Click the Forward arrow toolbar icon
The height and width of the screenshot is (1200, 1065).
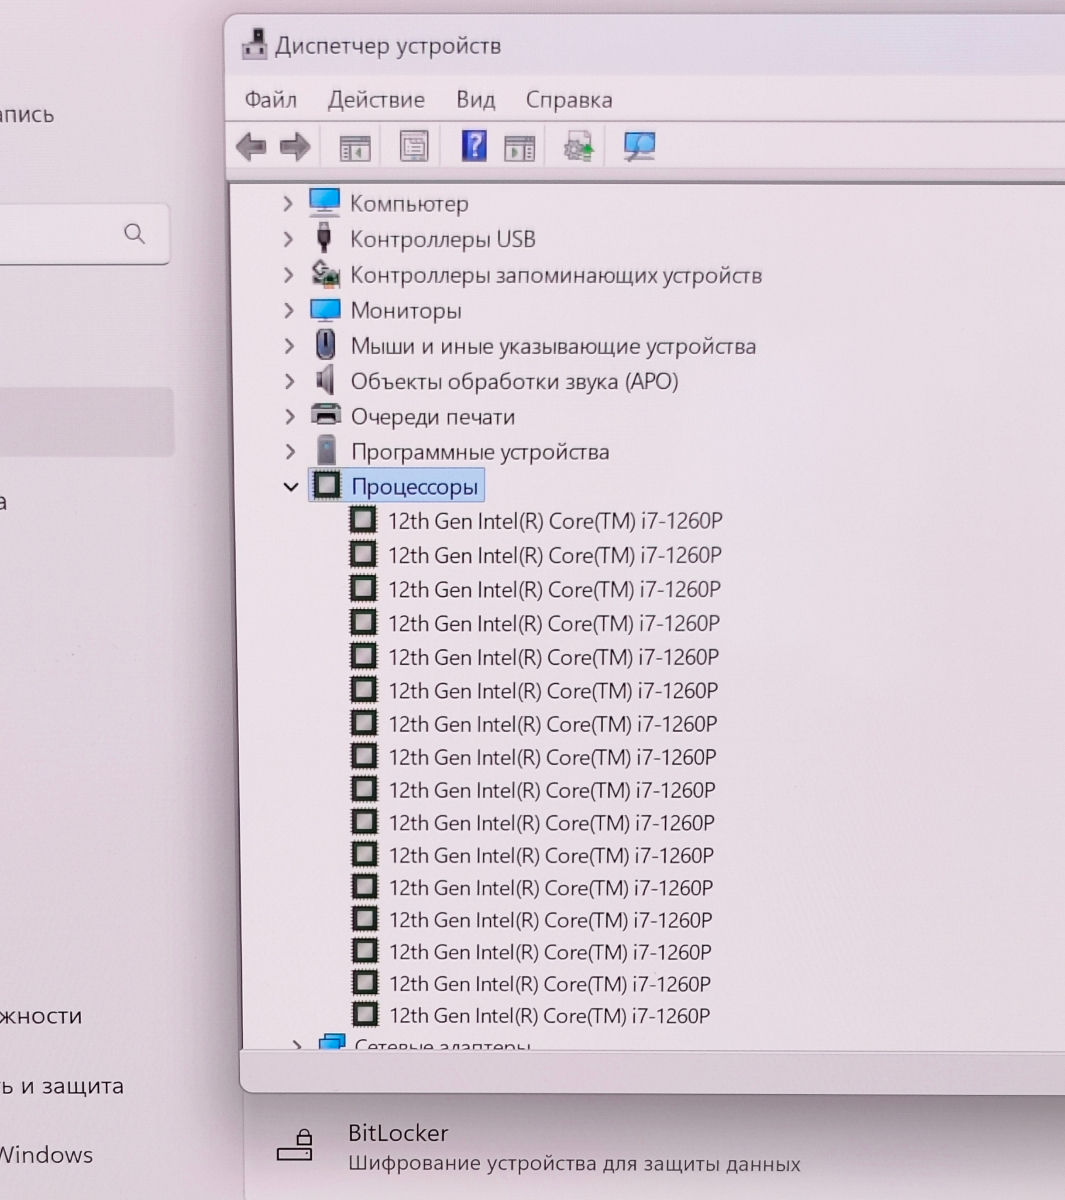coord(294,147)
